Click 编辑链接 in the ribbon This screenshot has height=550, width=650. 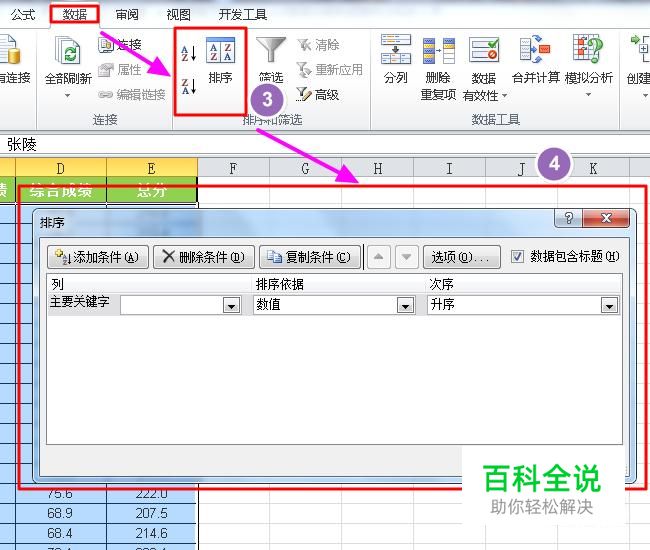[x=132, y=95]
